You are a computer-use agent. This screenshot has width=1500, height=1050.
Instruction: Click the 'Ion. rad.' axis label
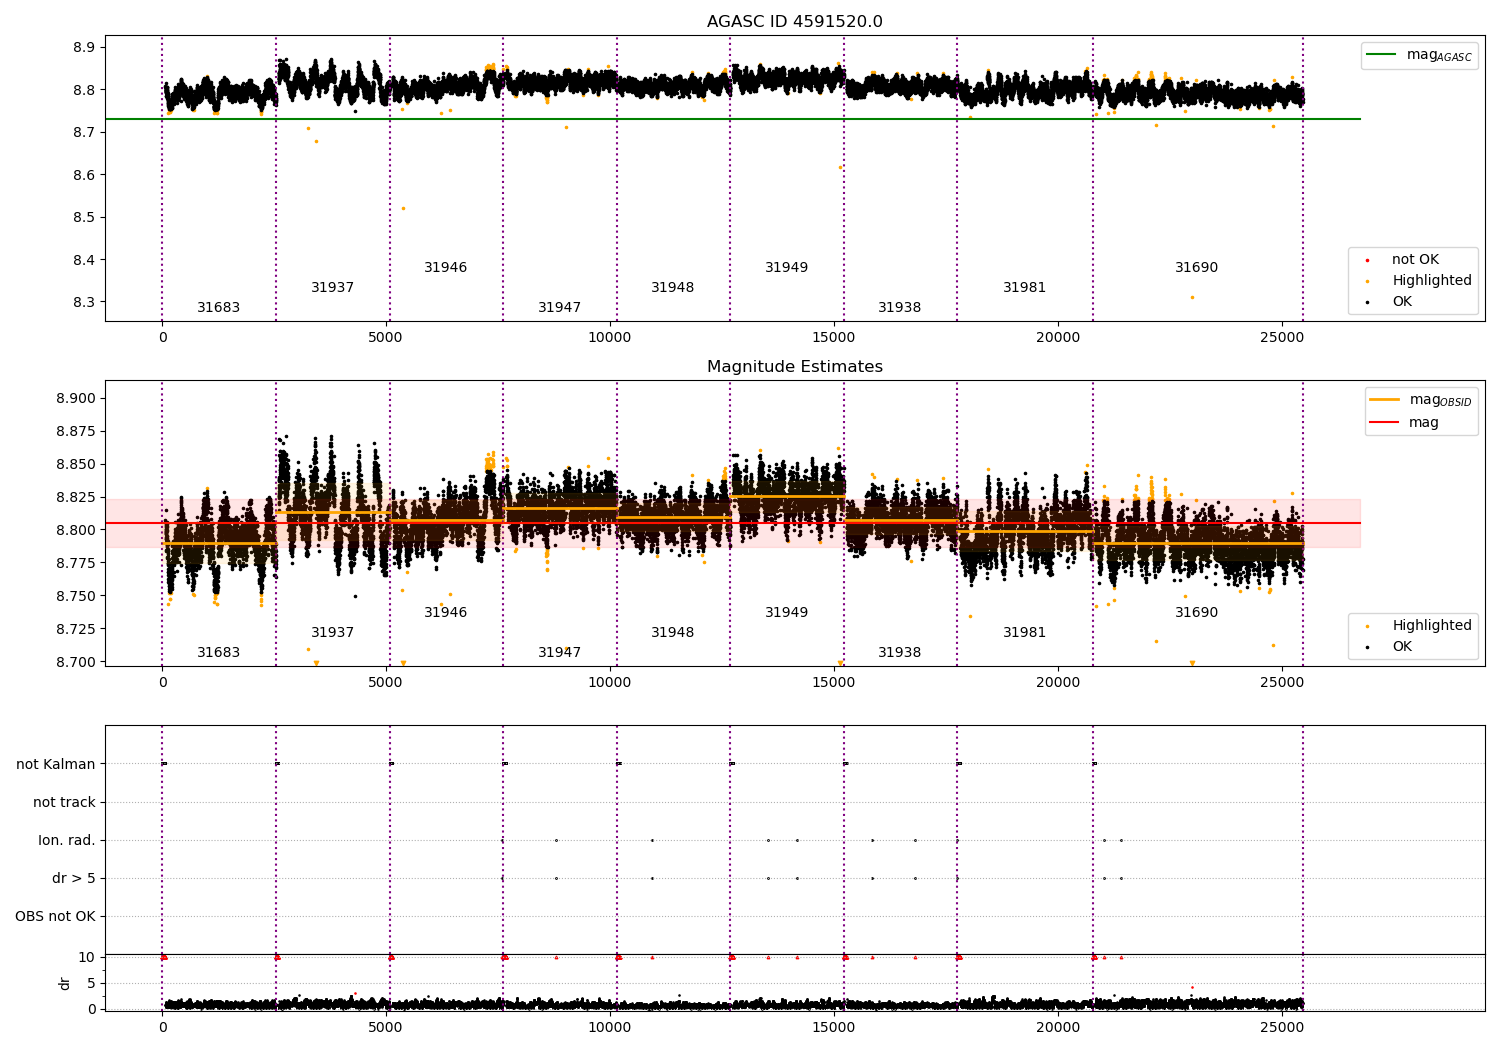click(x=67, y=840)
